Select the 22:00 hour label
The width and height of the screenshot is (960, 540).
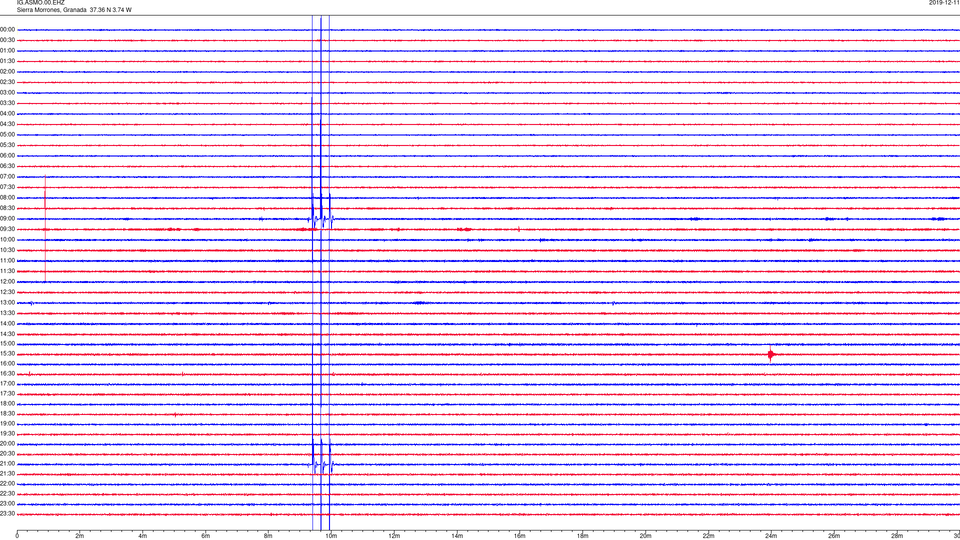point(7,484)
